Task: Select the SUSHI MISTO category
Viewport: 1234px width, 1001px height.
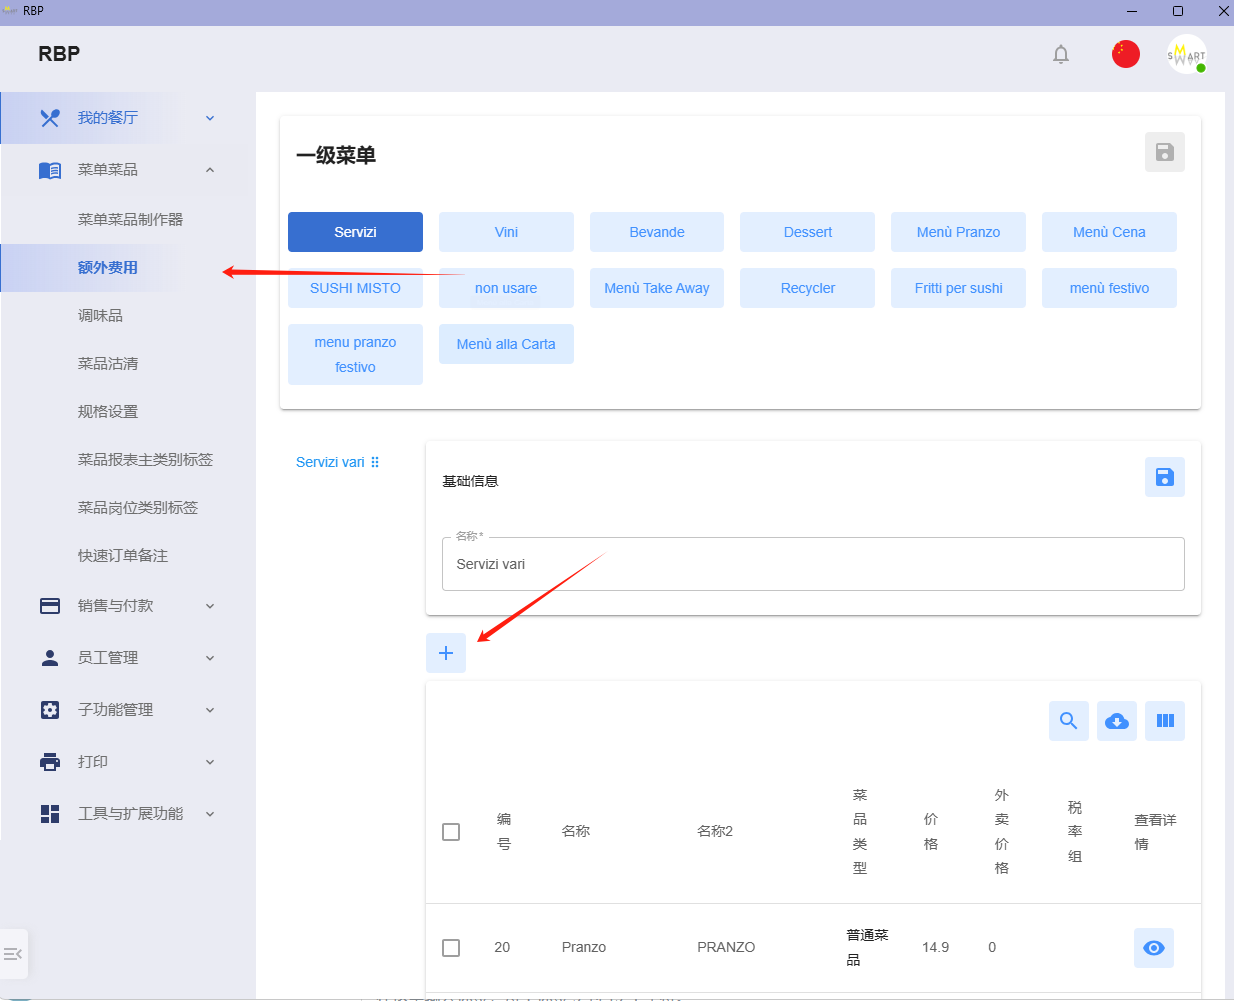Action: point(355,288)
